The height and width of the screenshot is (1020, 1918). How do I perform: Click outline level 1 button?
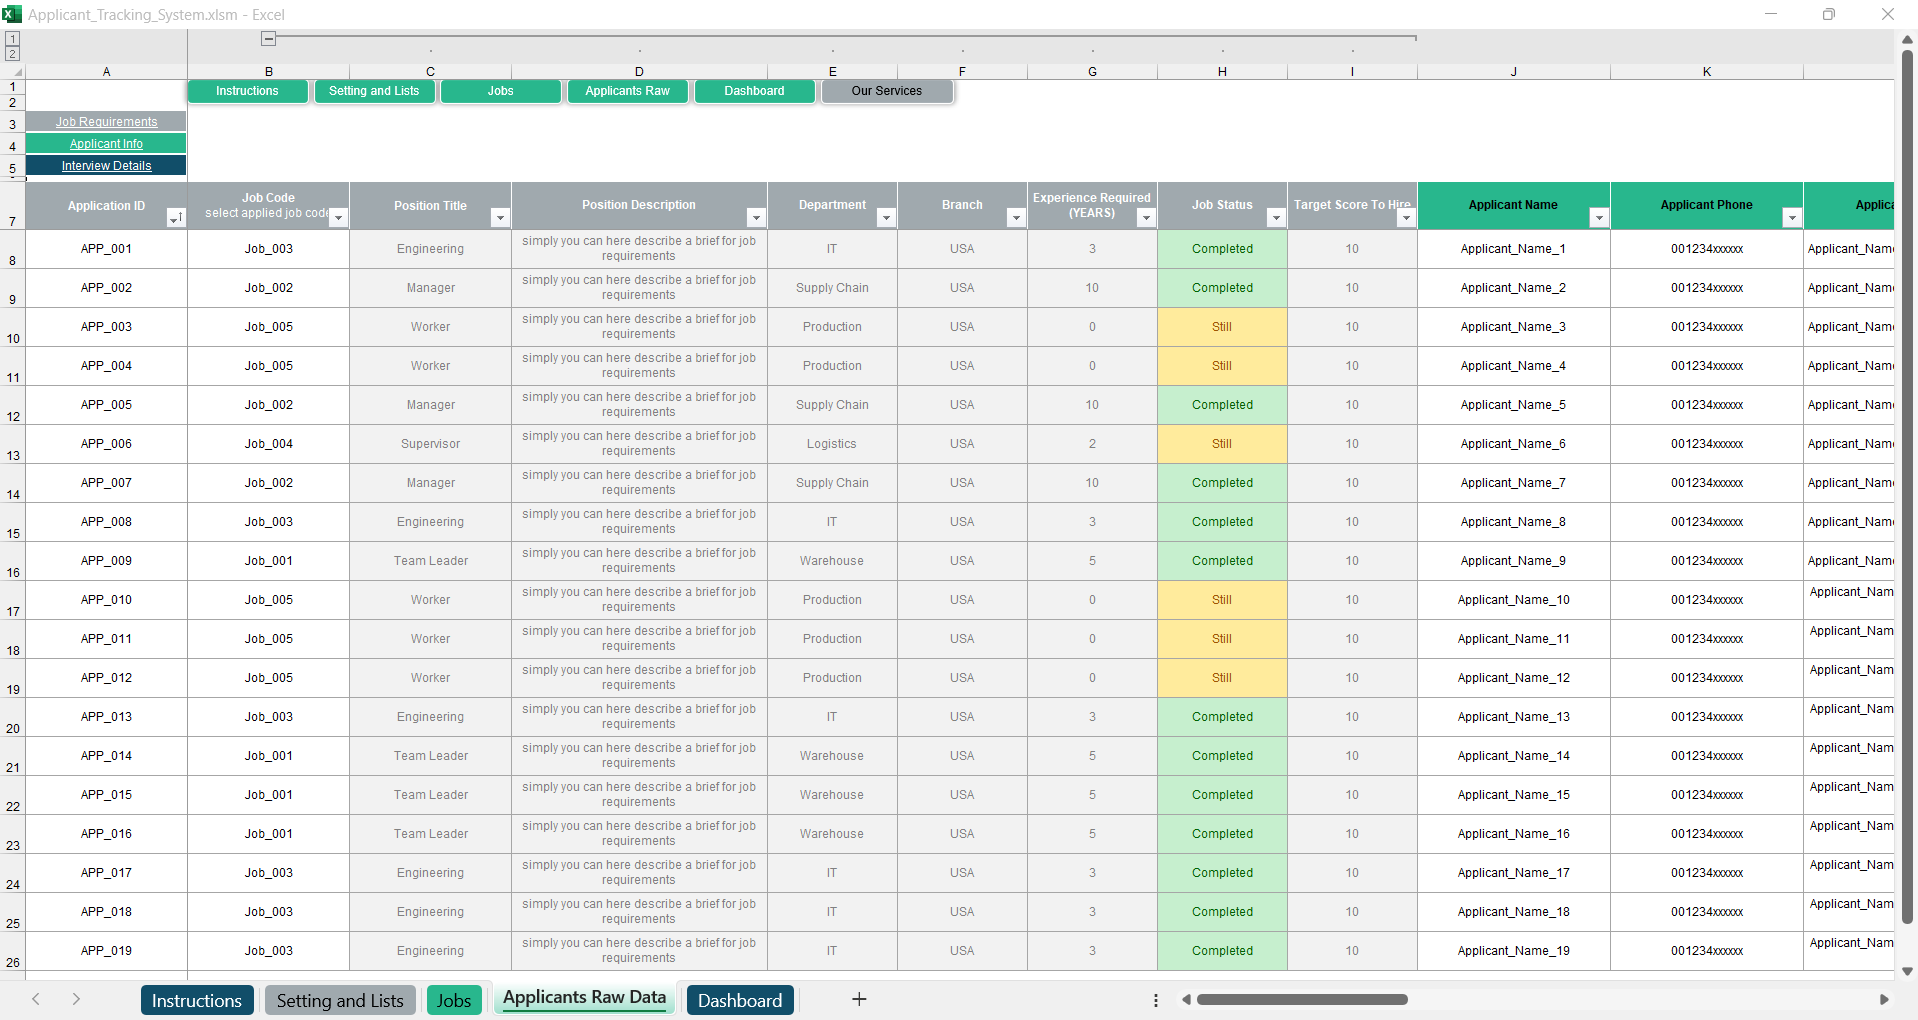pos(12,39)
